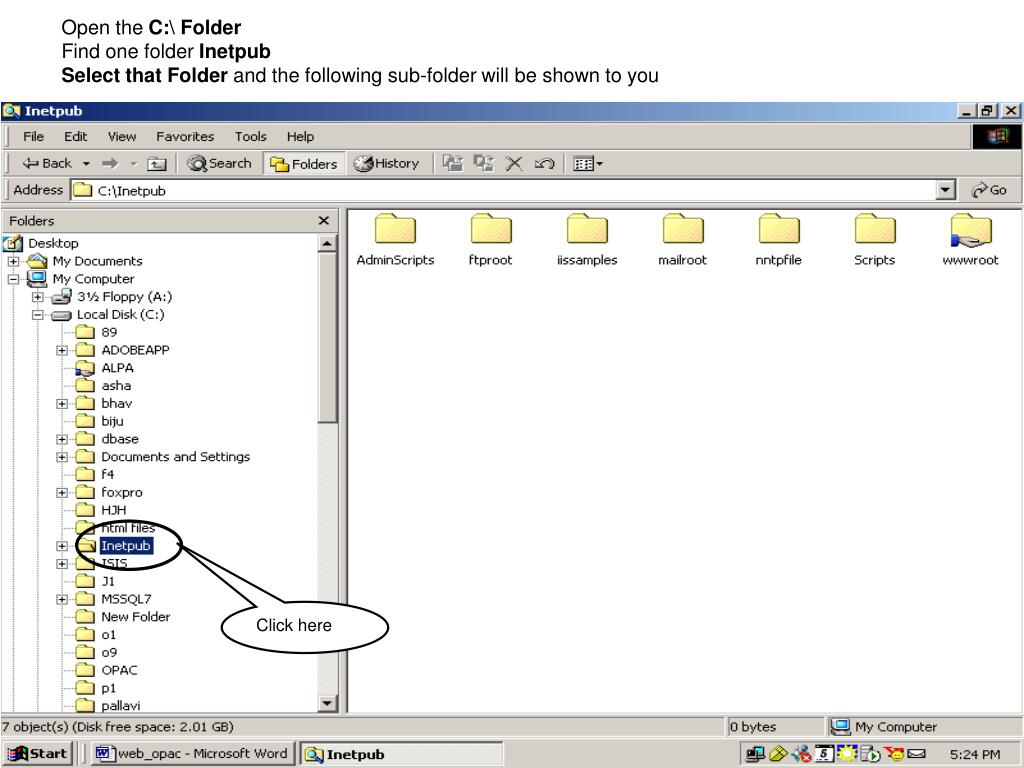This screenshot has height=768, width=1024.
Task: Select 3½ Floppy (A:) drive
Action: click(x=124, y=296)
